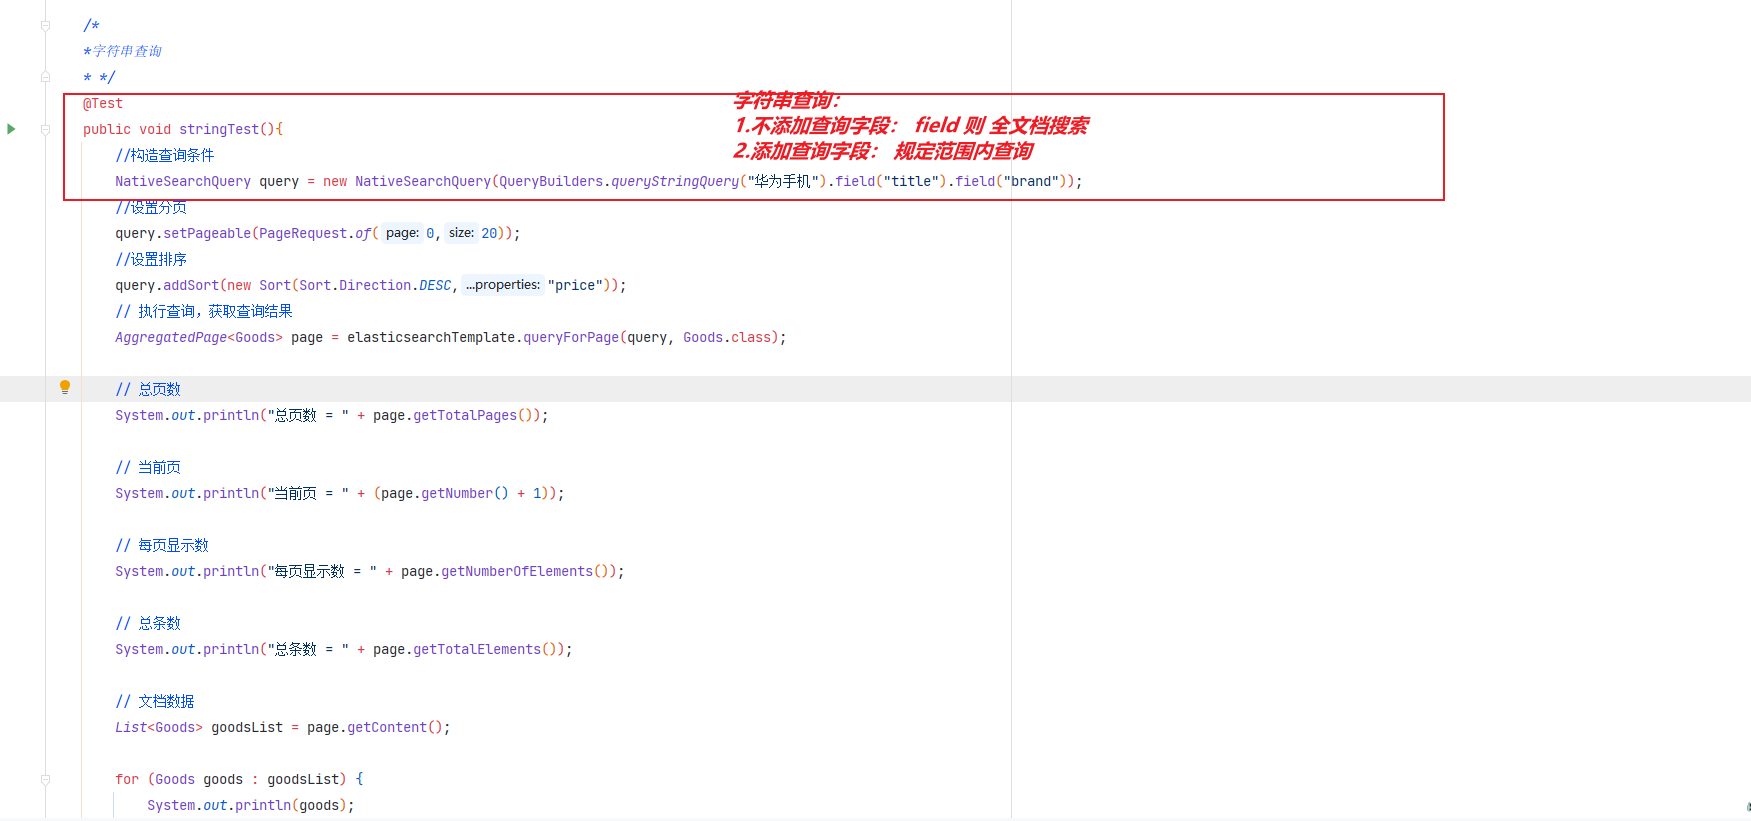
Task: Click the getNumber method call
Action: (457, 493)
